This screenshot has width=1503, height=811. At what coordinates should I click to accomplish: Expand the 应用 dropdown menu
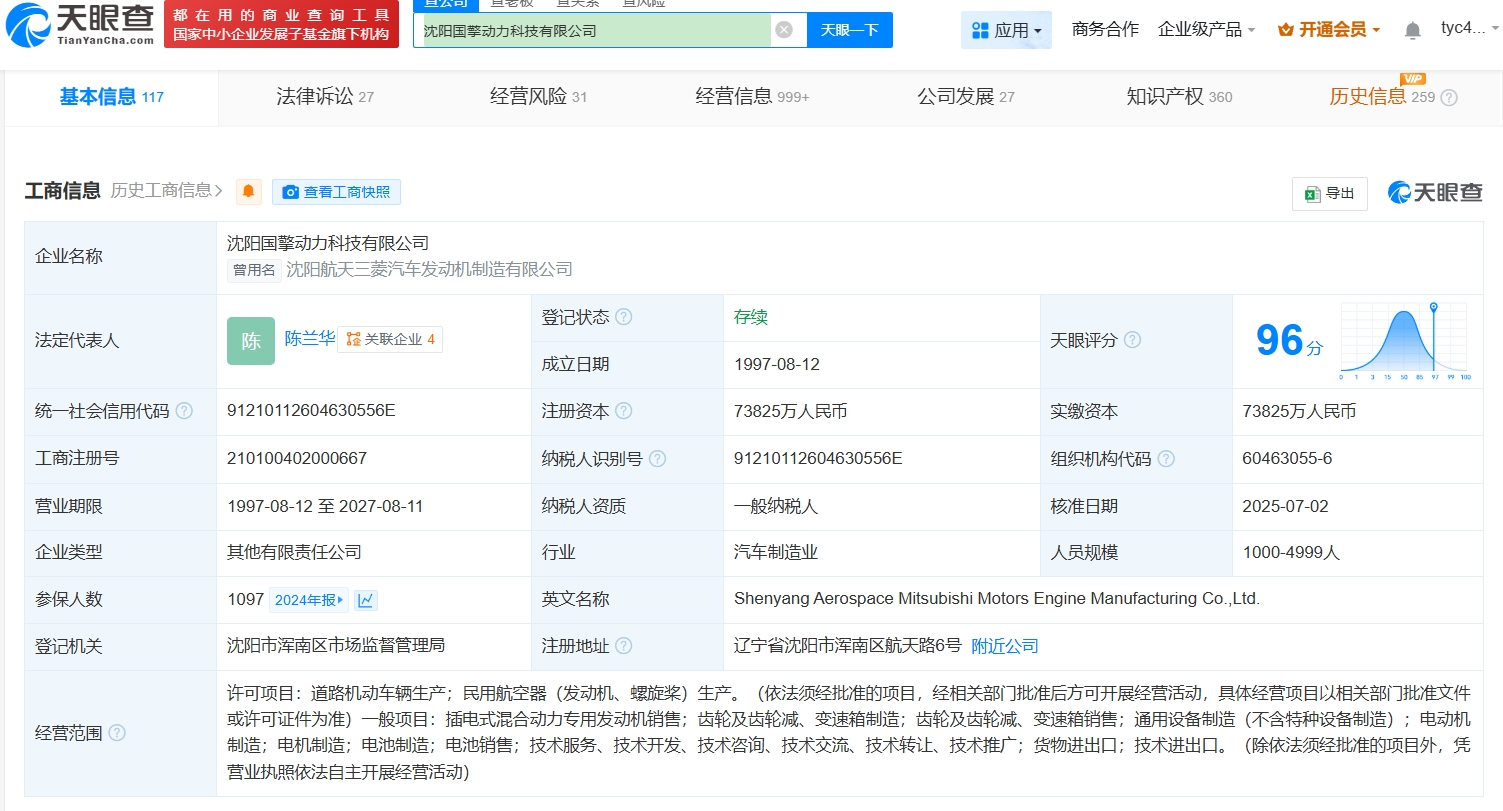(1006, 30)
